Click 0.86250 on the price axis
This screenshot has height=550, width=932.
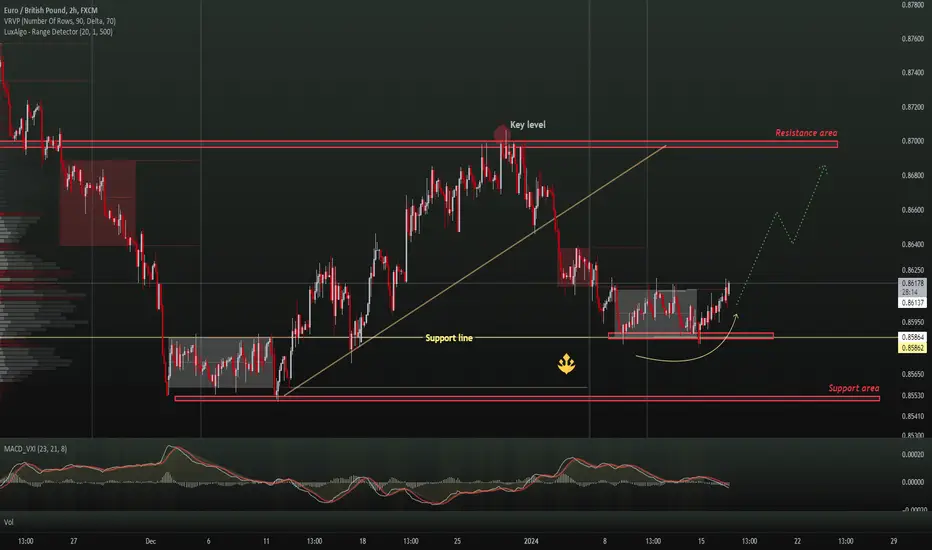pyautogui.click(x=912, y=270)
